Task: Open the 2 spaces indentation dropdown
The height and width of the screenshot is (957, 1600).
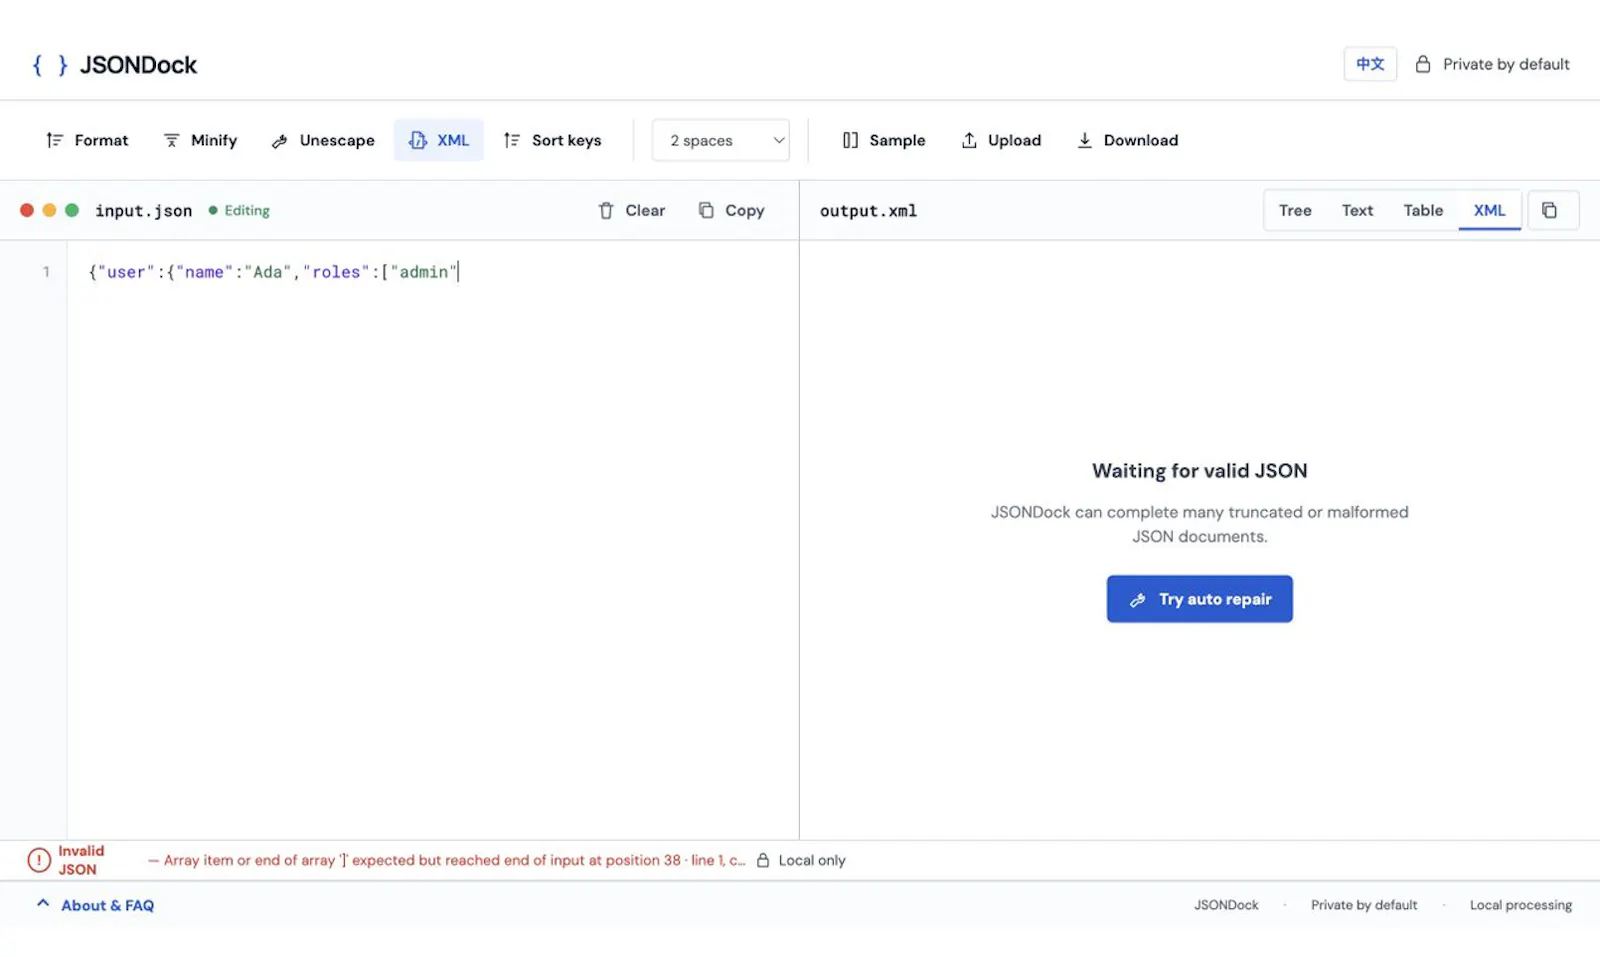Action: (721, 140)
